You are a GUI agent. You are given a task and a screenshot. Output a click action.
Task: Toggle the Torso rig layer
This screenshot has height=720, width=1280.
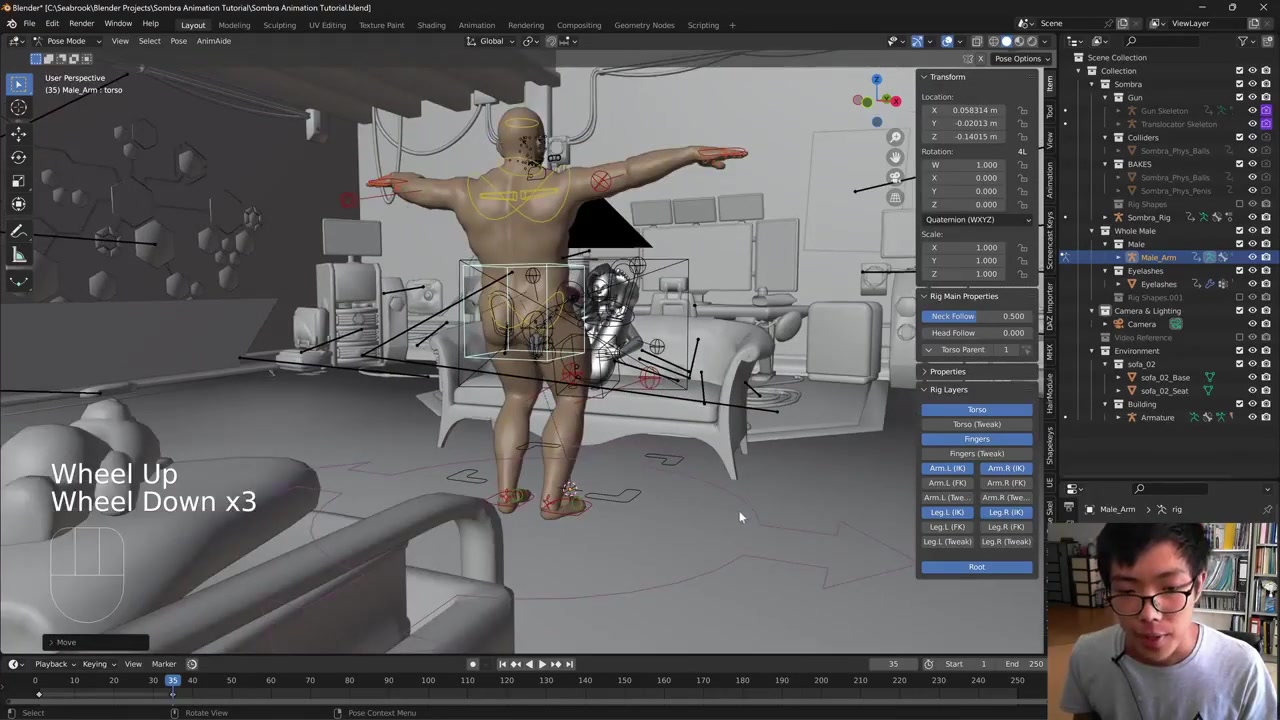tap(976, 410)
